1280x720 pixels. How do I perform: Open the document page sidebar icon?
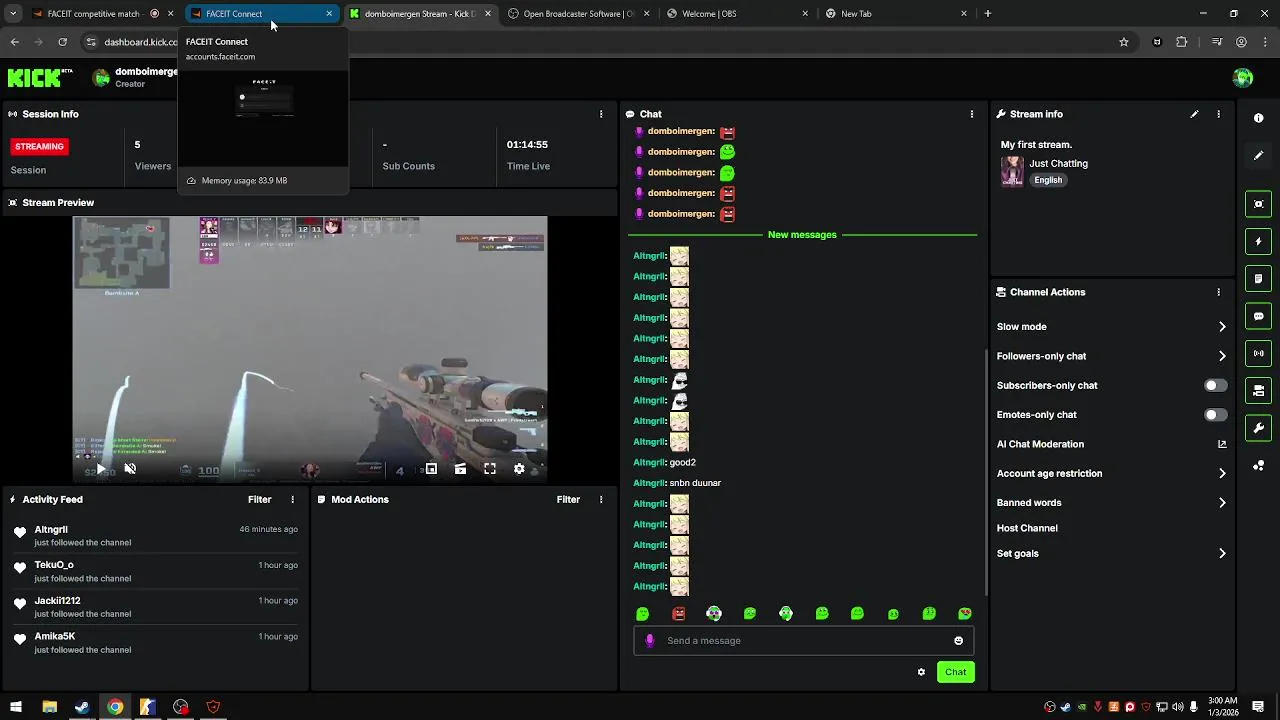[x=1258, y=279]
